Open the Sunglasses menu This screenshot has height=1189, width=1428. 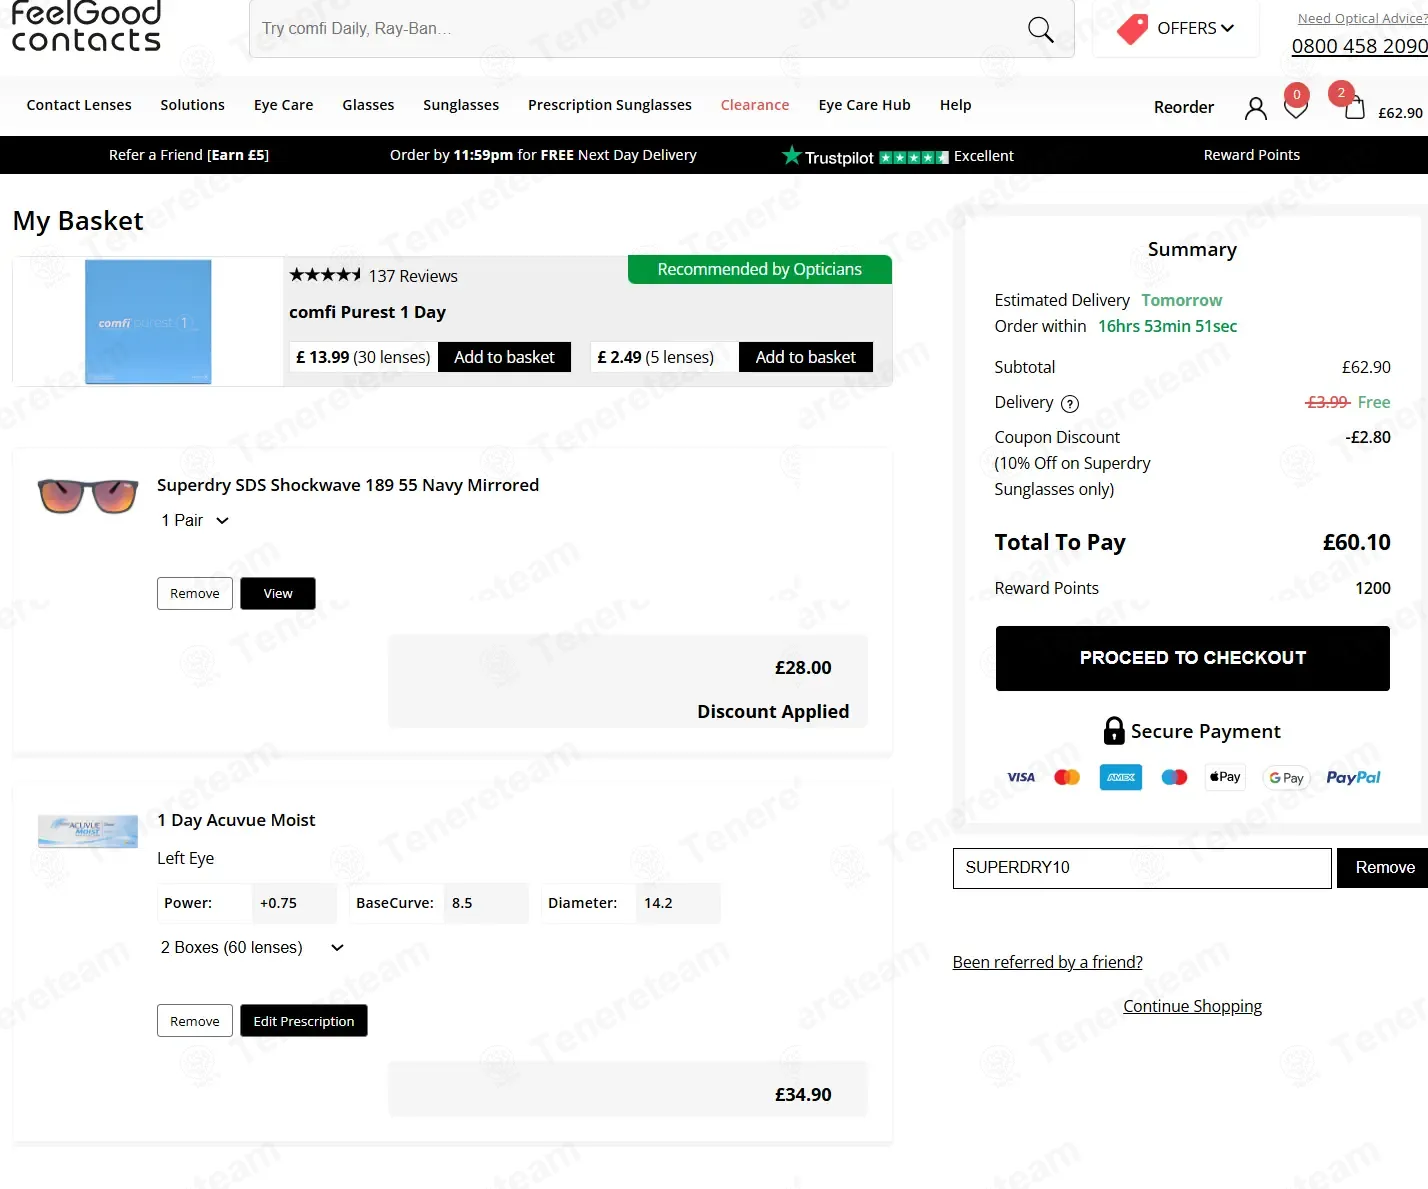coord(461,105)
